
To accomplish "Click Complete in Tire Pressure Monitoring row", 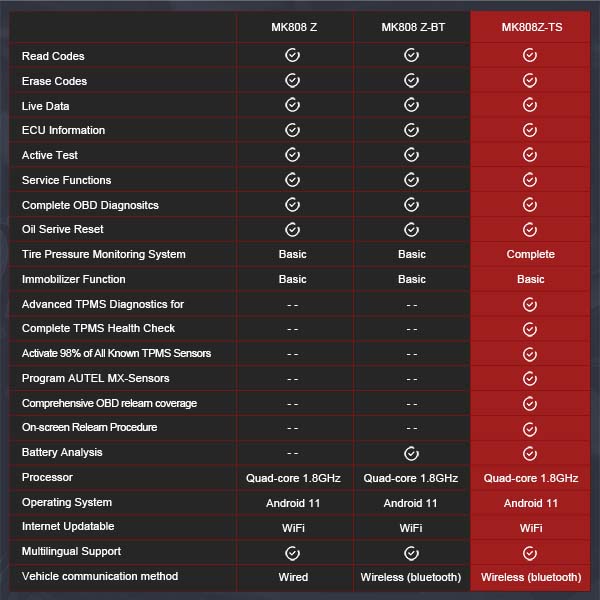I will click(530, 254).
